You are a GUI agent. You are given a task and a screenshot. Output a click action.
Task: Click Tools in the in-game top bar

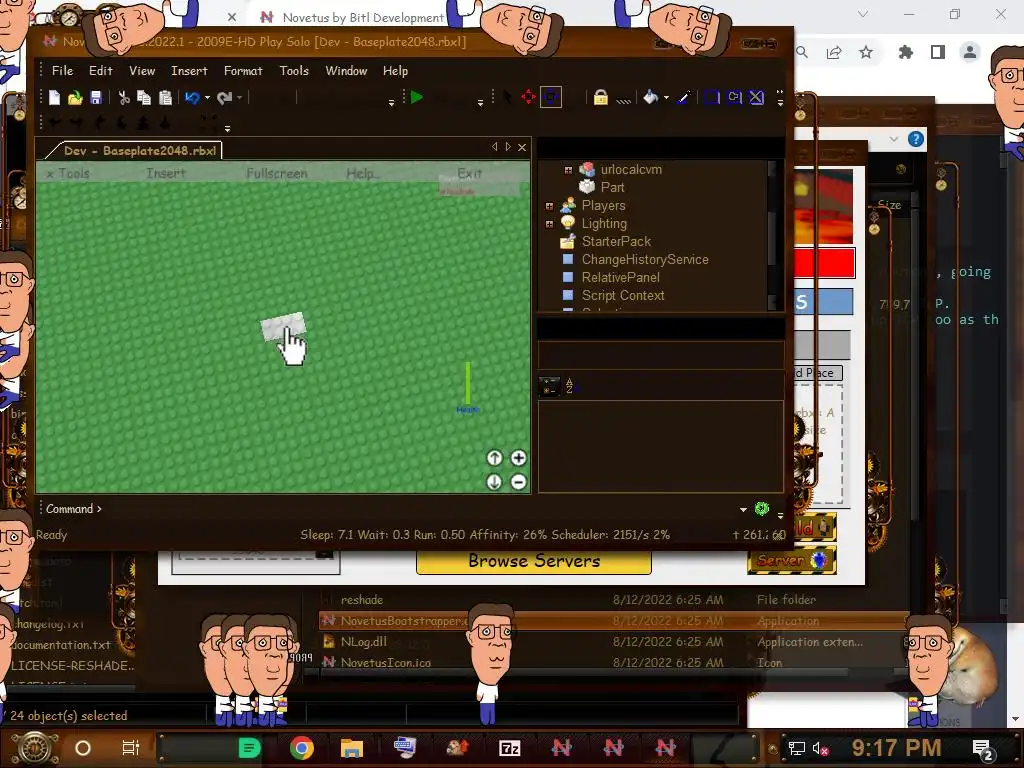coord(73,174)
